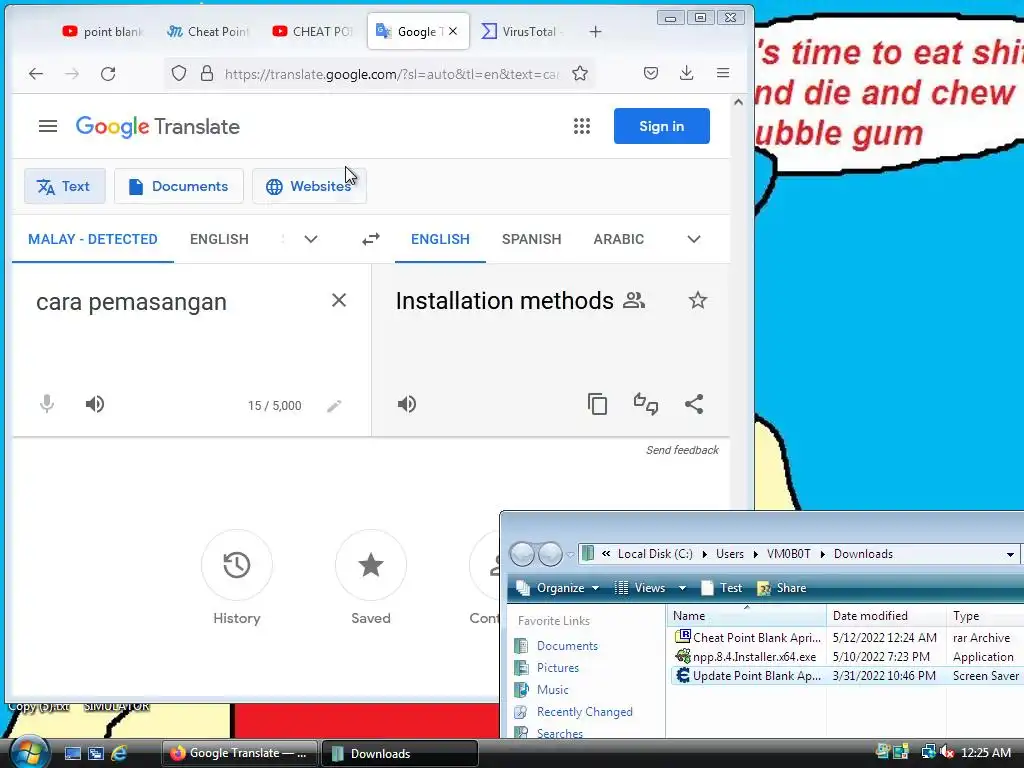1024x768 pixels.
Task: Open Firefox downloads panel arrow
Action: (x=686, y=73)
